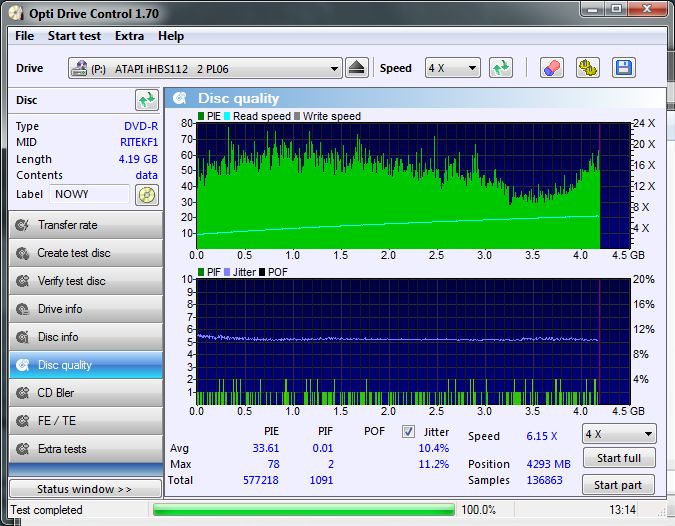Click the Start part button
675x526 pixels.
618,485
